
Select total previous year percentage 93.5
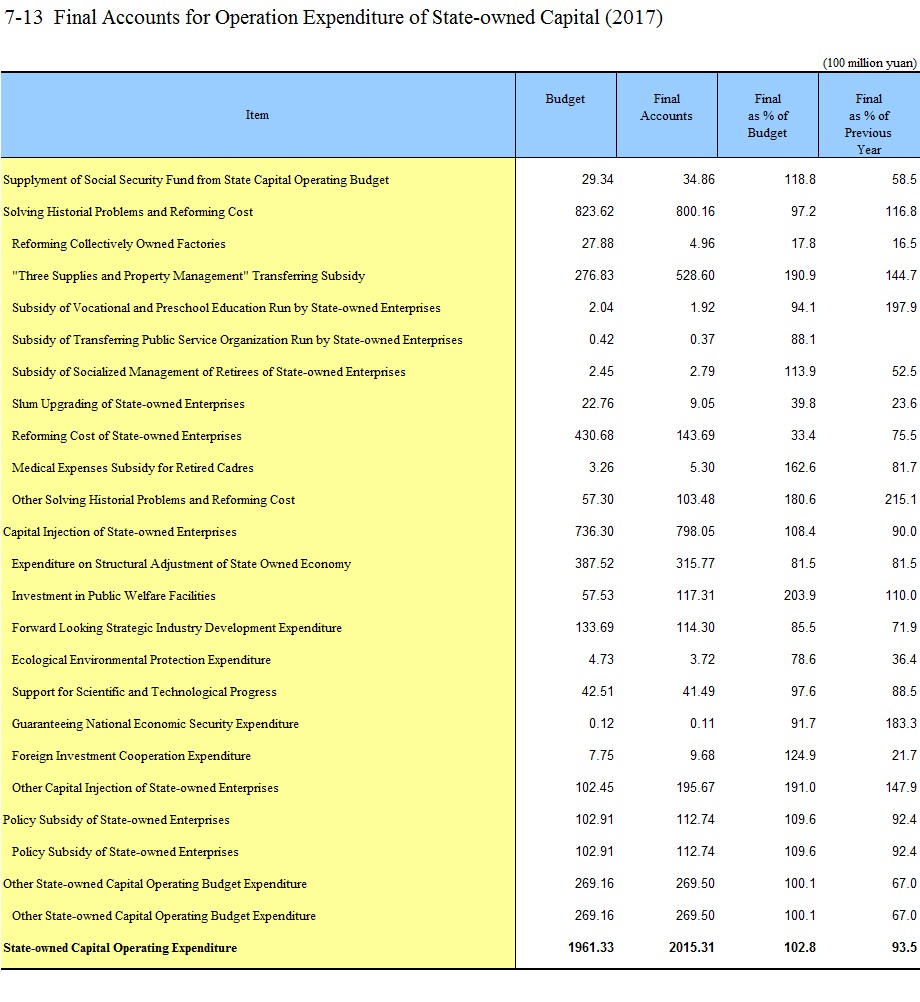coord(904,947)
